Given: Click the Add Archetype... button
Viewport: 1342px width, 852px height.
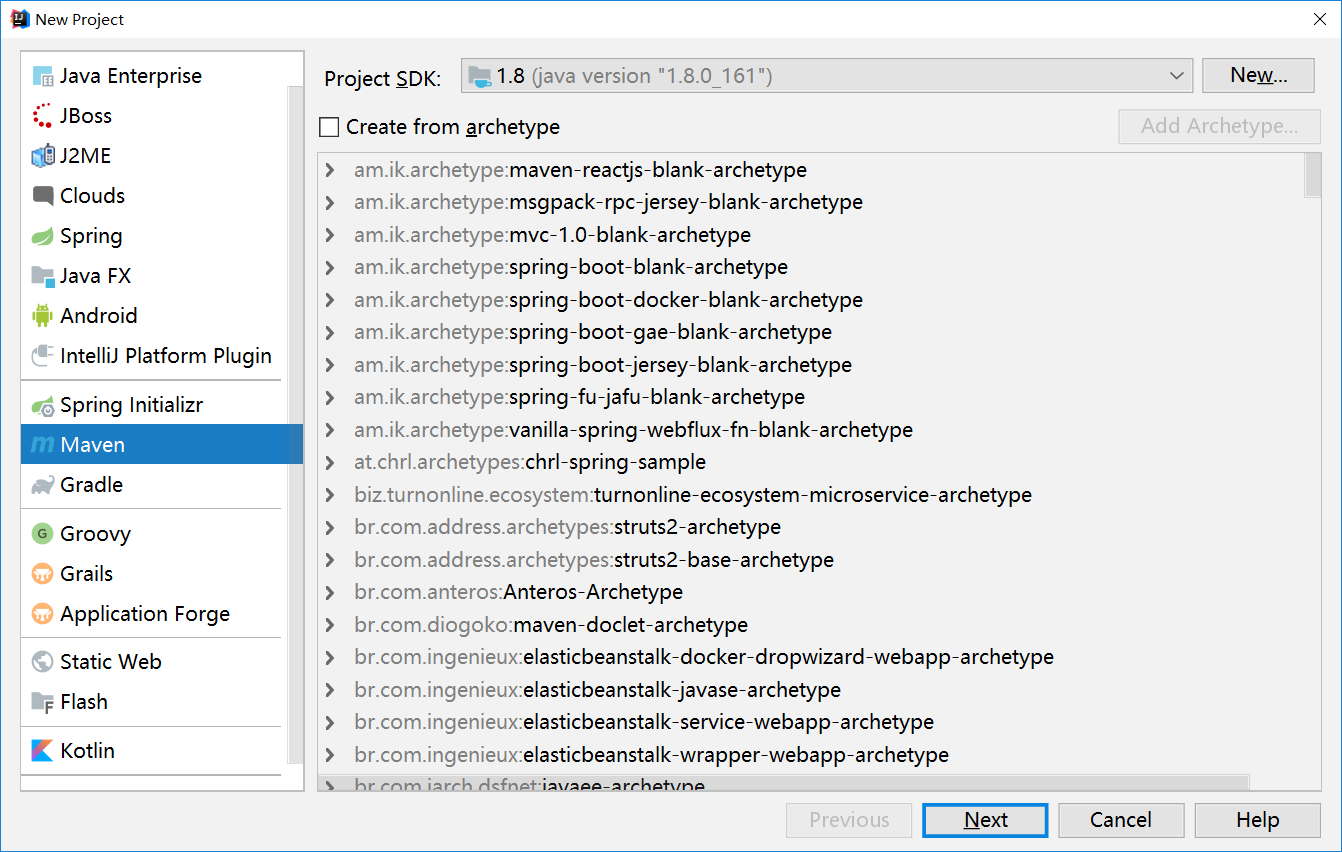Looking at the screenshot, I should click(x=1219, y=126).
